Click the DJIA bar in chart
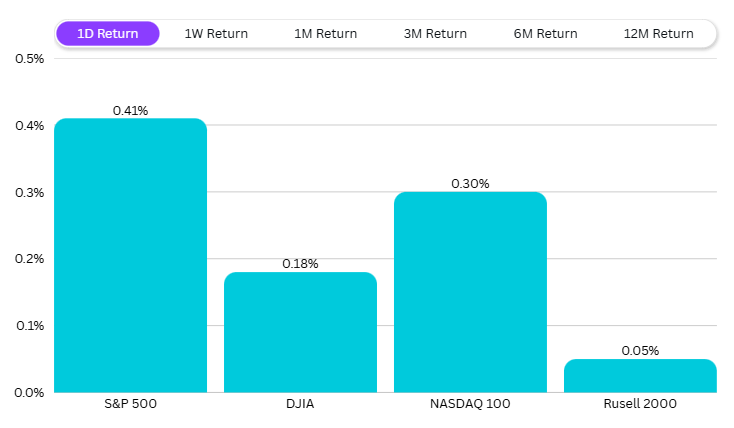 pos(300,332)
